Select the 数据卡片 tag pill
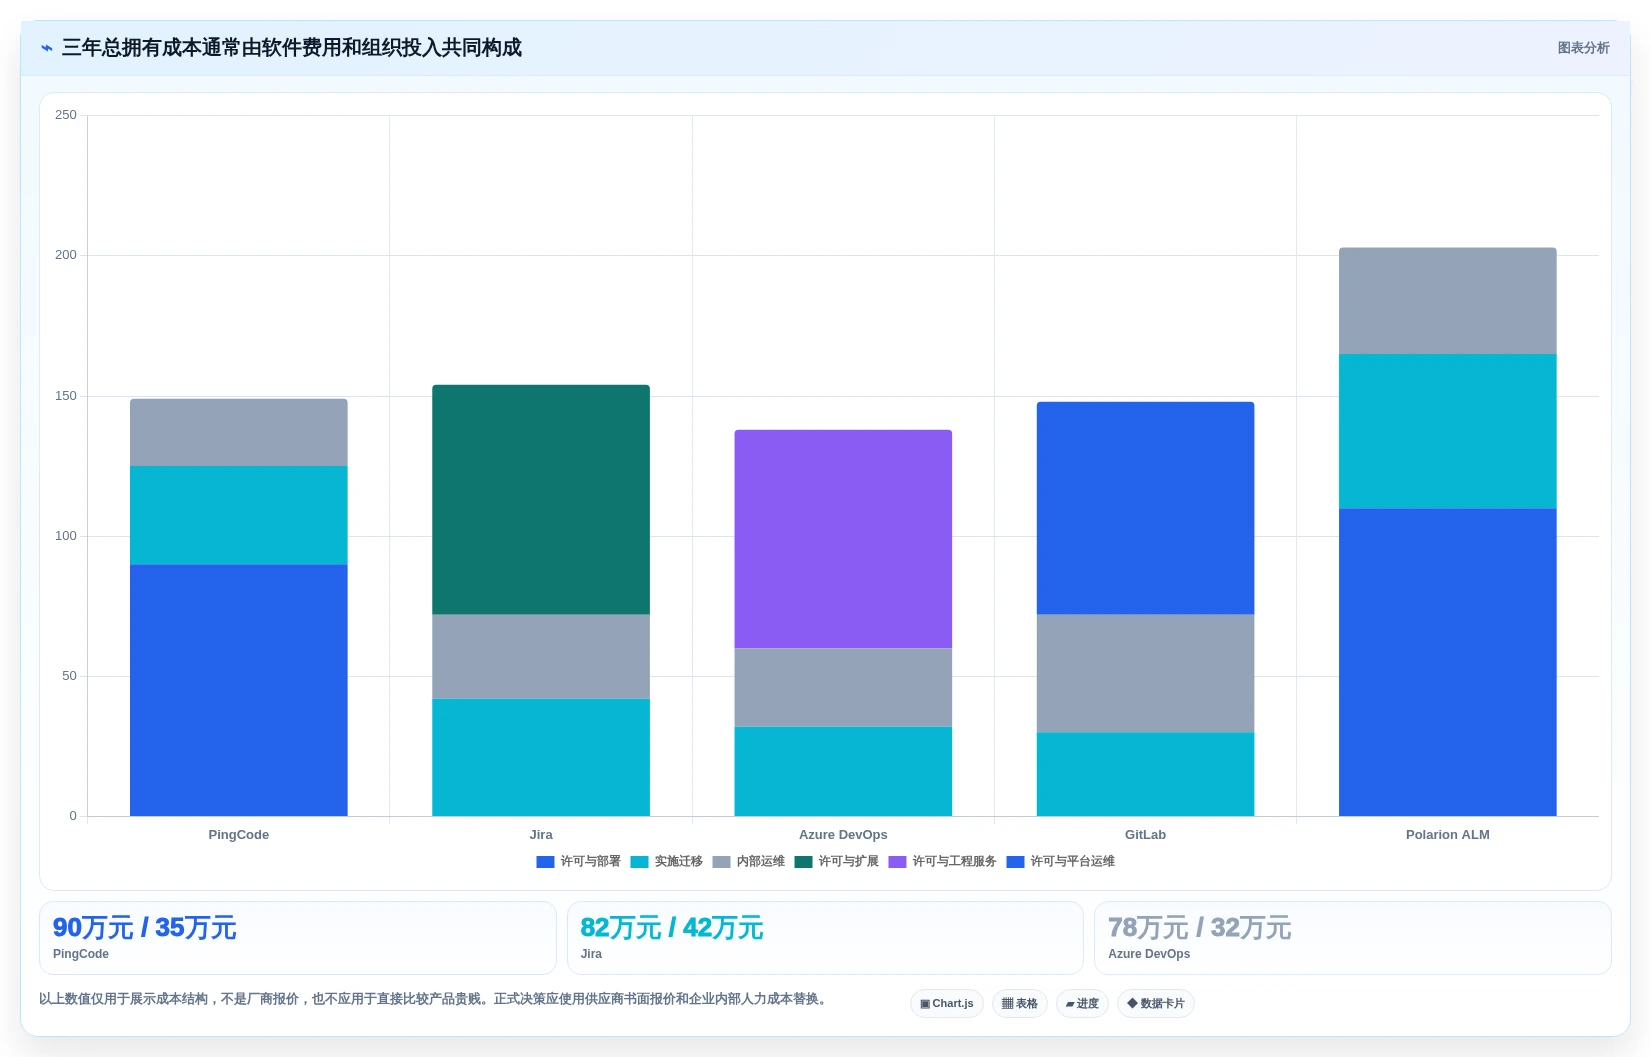This screenshot has width=1651, height=1057. tap(1156, 1004)
